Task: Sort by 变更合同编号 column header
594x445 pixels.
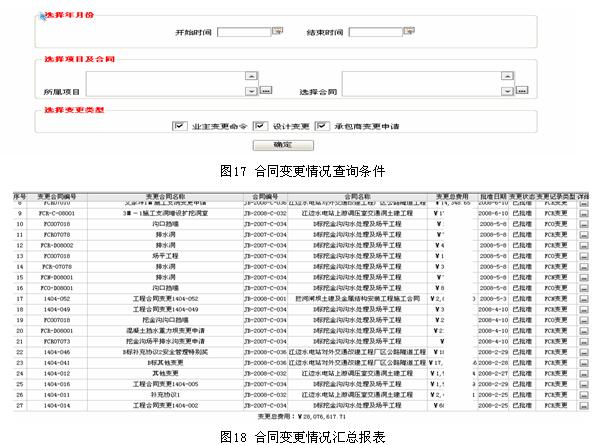Action: tap(57, 197)
